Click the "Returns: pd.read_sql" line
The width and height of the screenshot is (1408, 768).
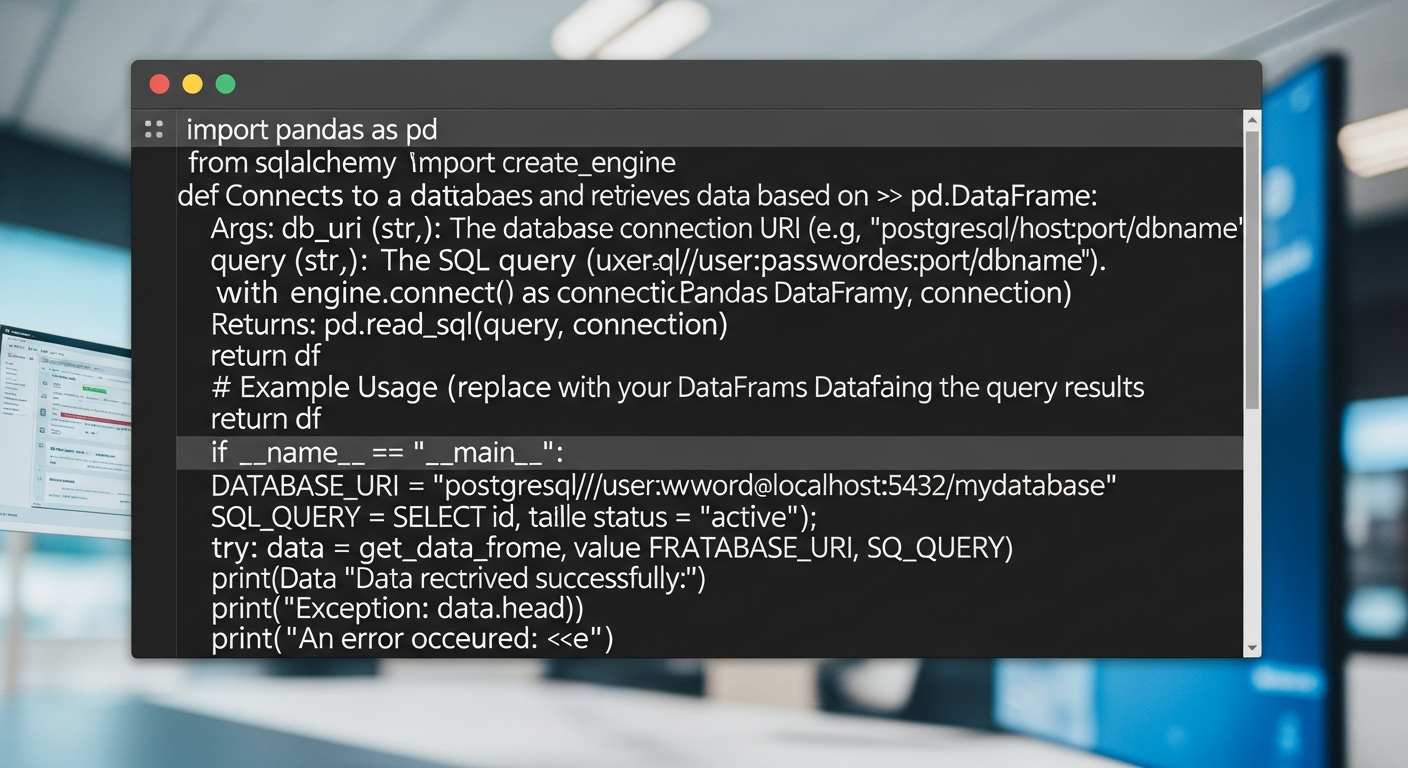469,325
